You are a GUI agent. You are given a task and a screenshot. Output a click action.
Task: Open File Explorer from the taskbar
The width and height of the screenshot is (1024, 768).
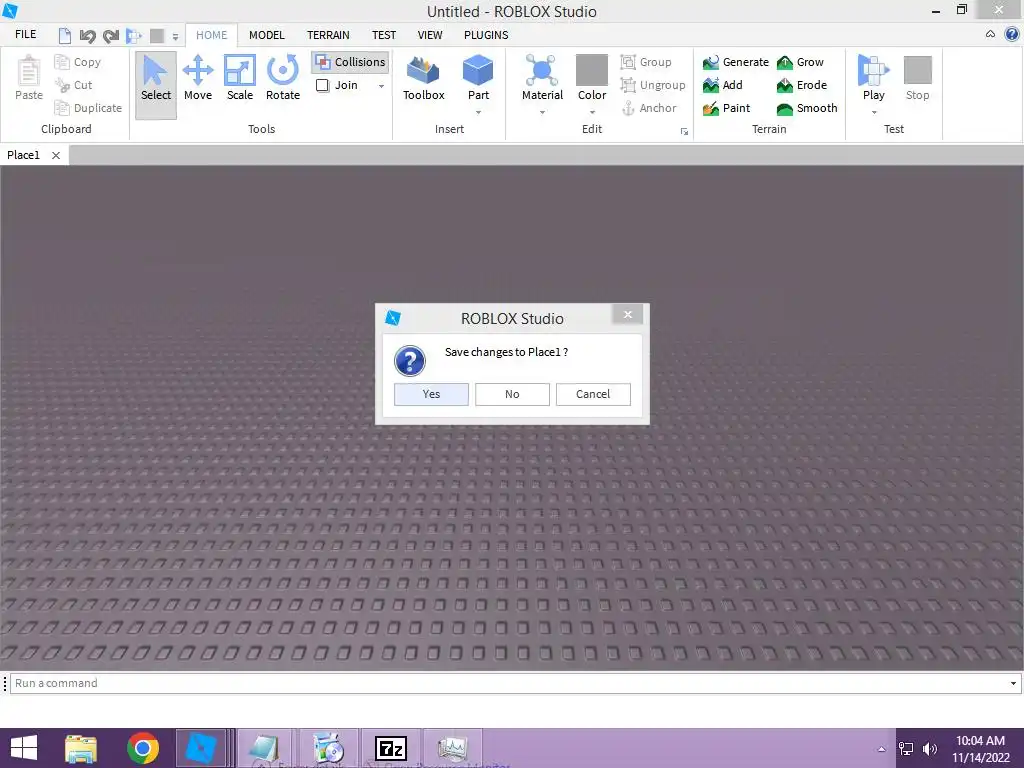tap(81, 748)
